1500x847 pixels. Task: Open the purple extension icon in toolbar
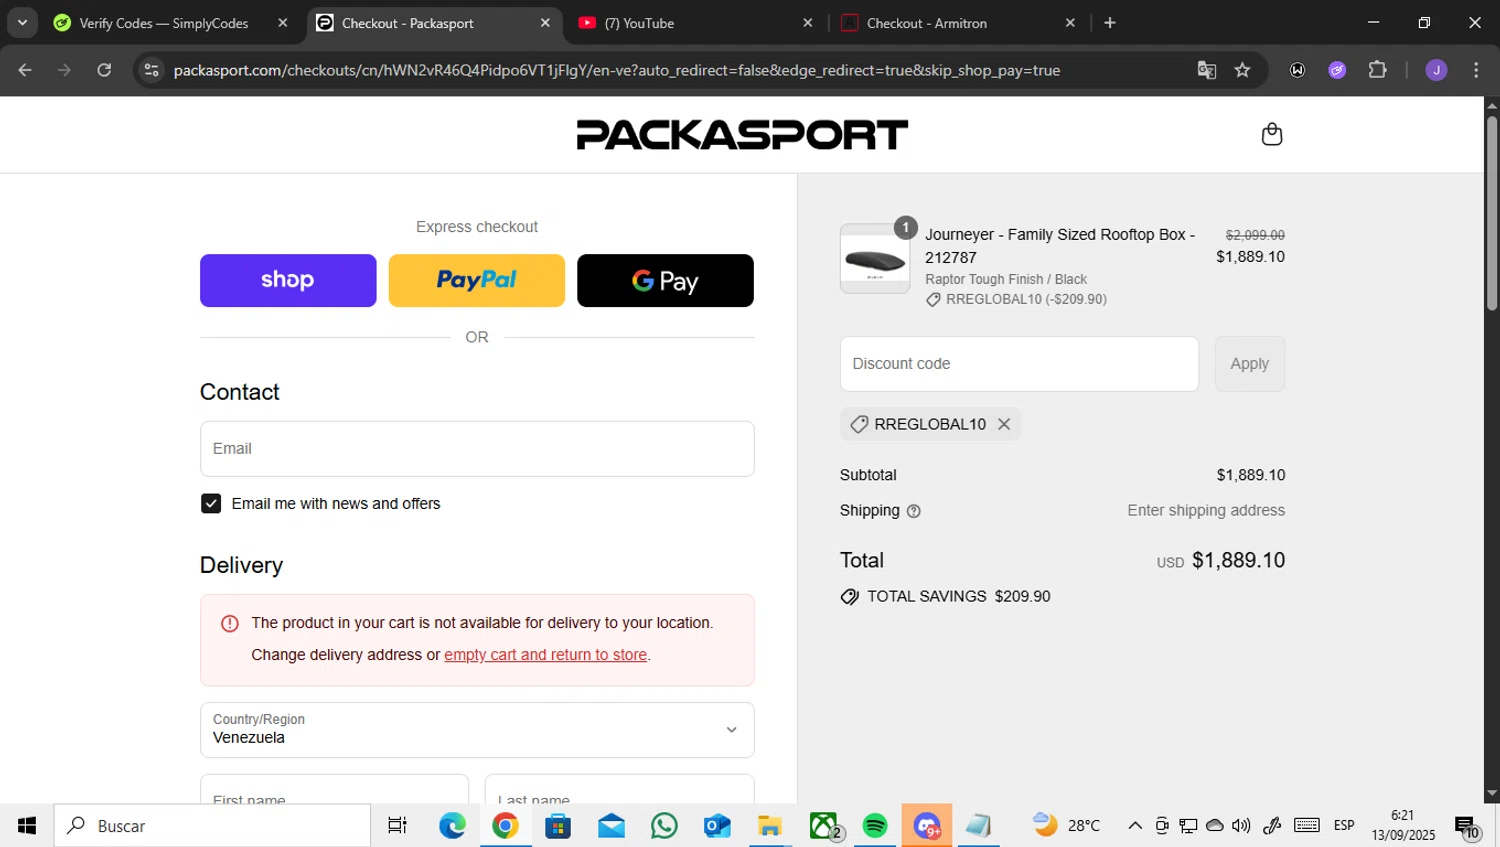[1337, 70]
